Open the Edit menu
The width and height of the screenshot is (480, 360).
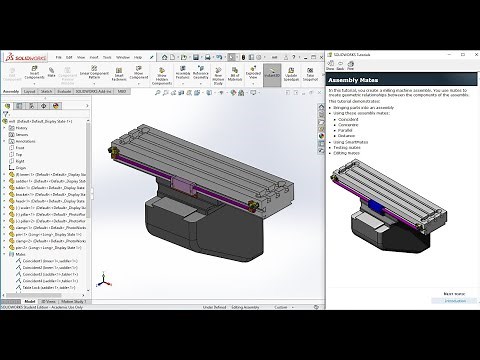(69, 57)
